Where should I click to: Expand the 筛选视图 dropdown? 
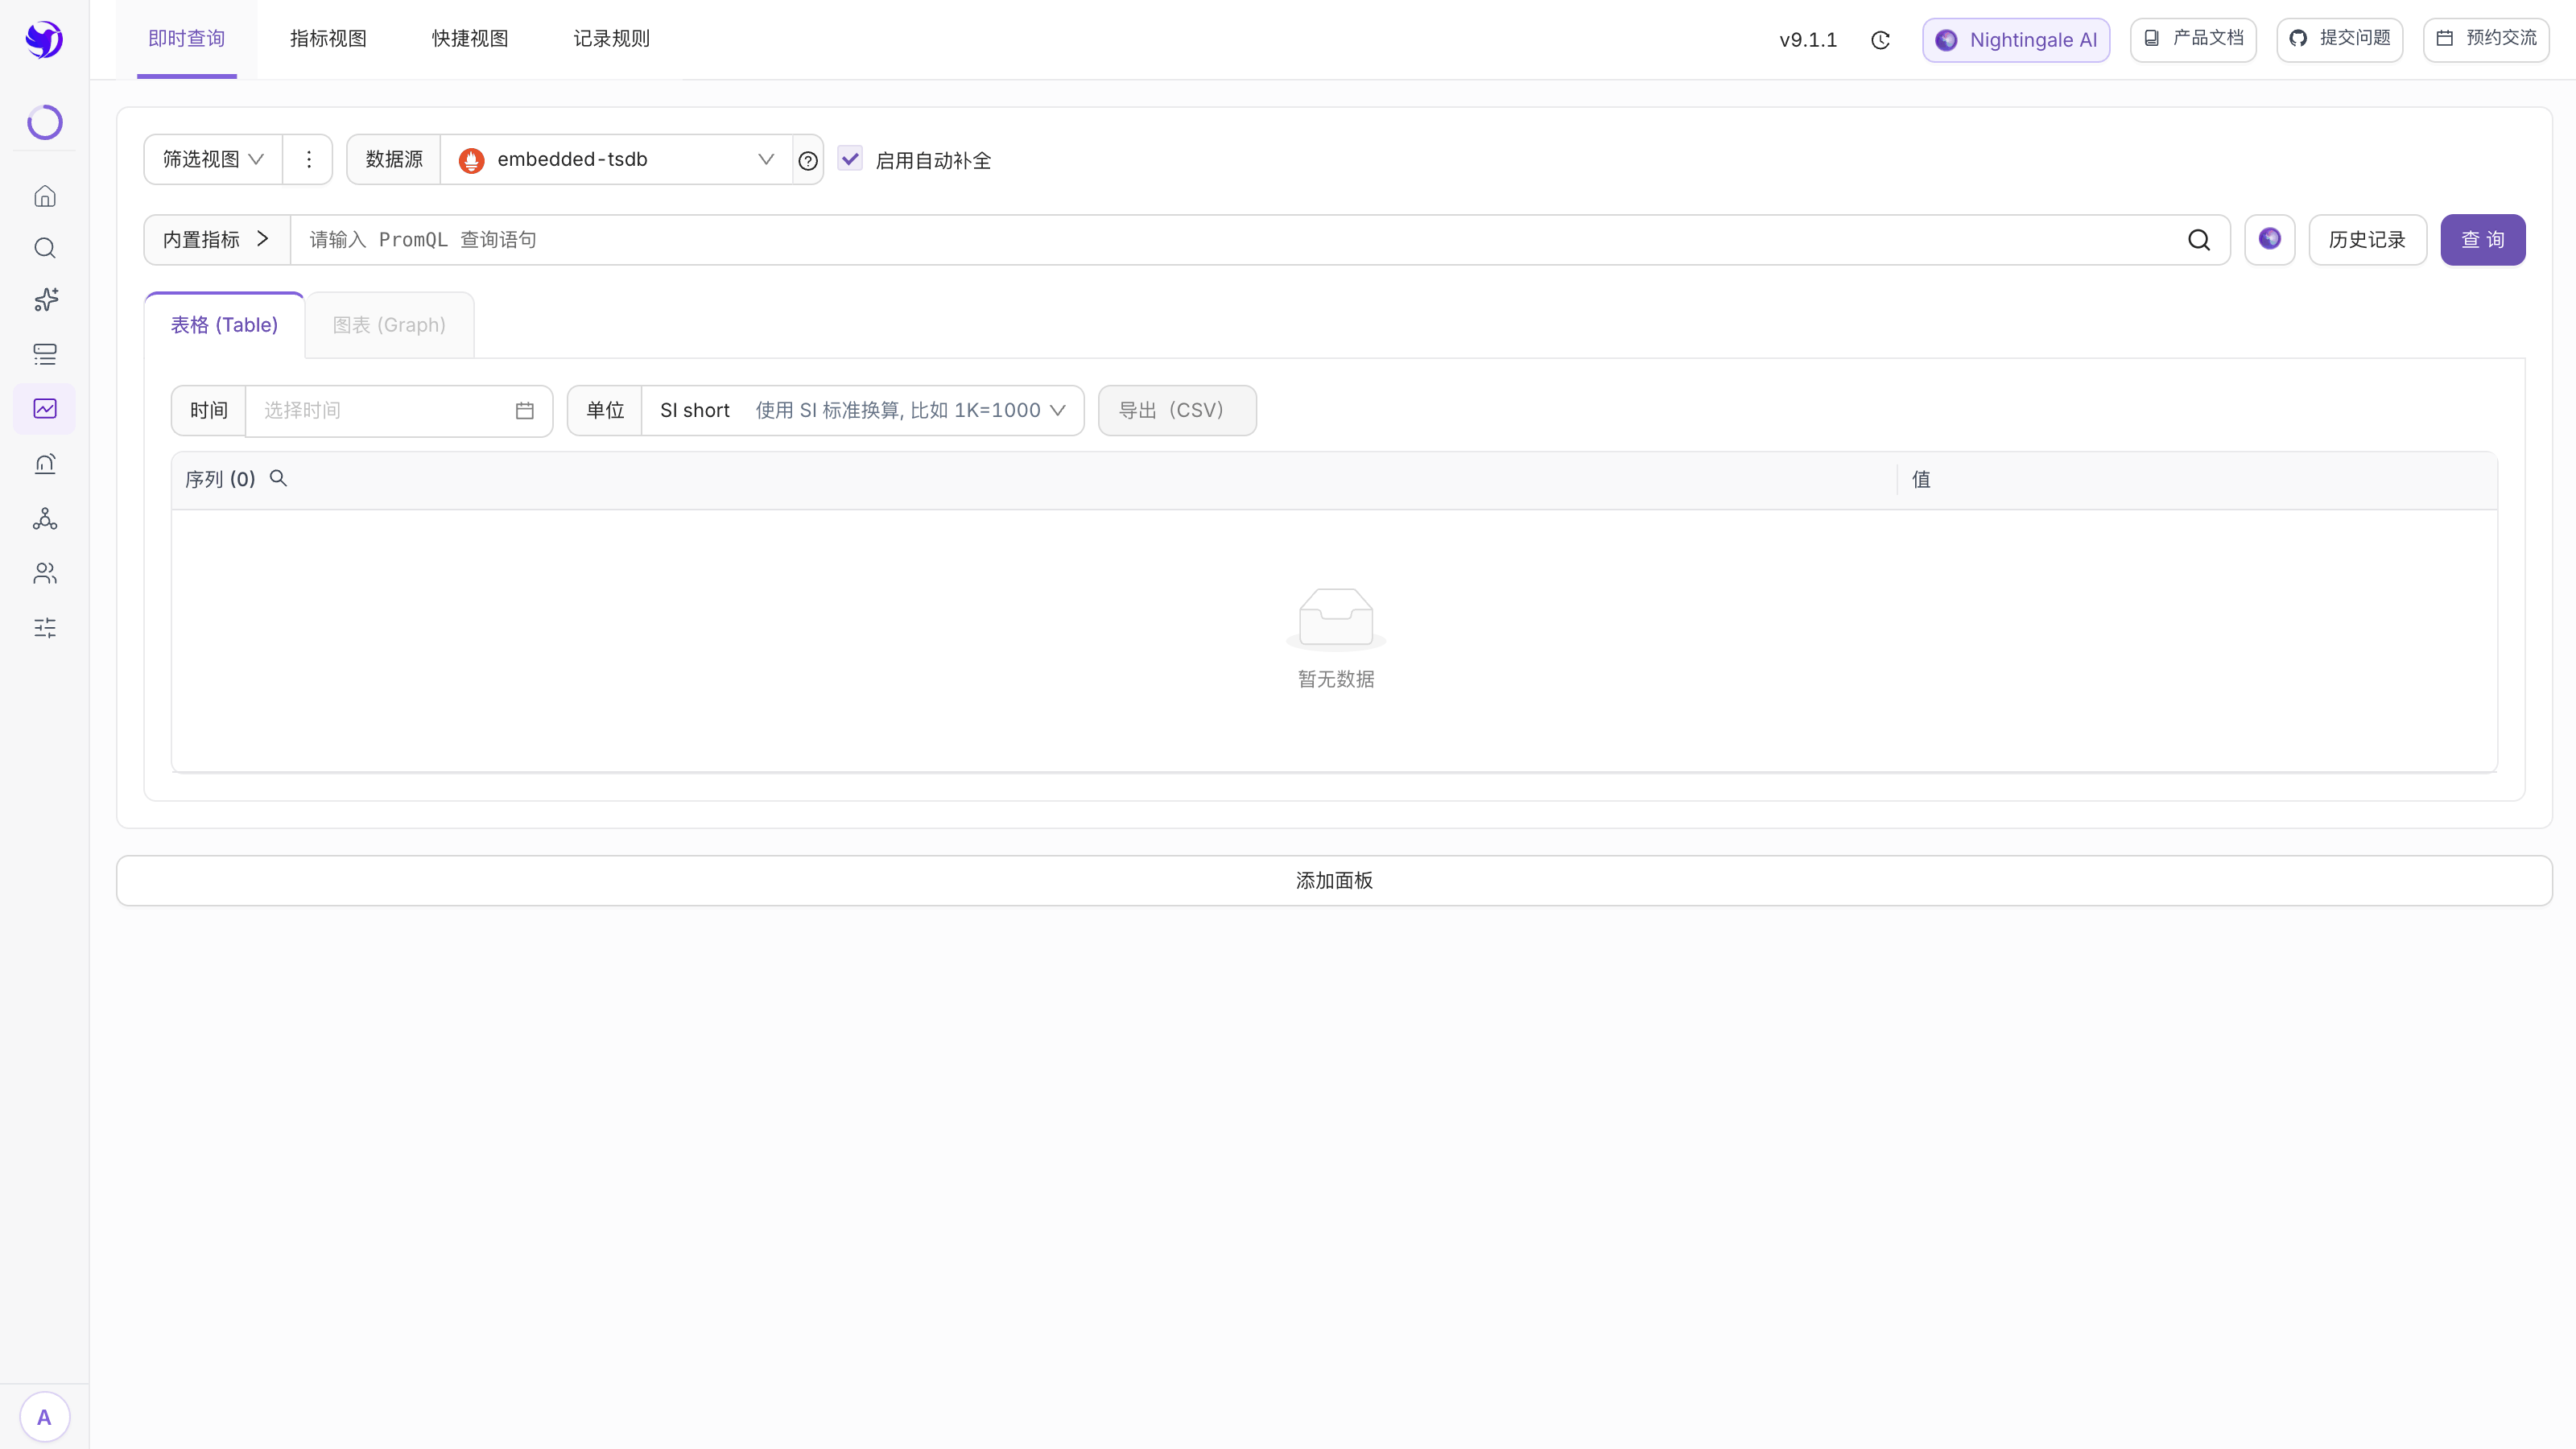(x=213, y=160)
